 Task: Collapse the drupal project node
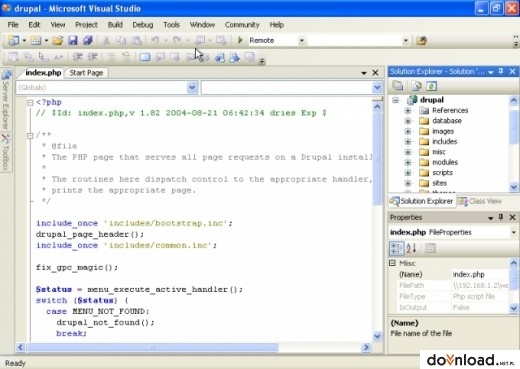coord(396,100)
